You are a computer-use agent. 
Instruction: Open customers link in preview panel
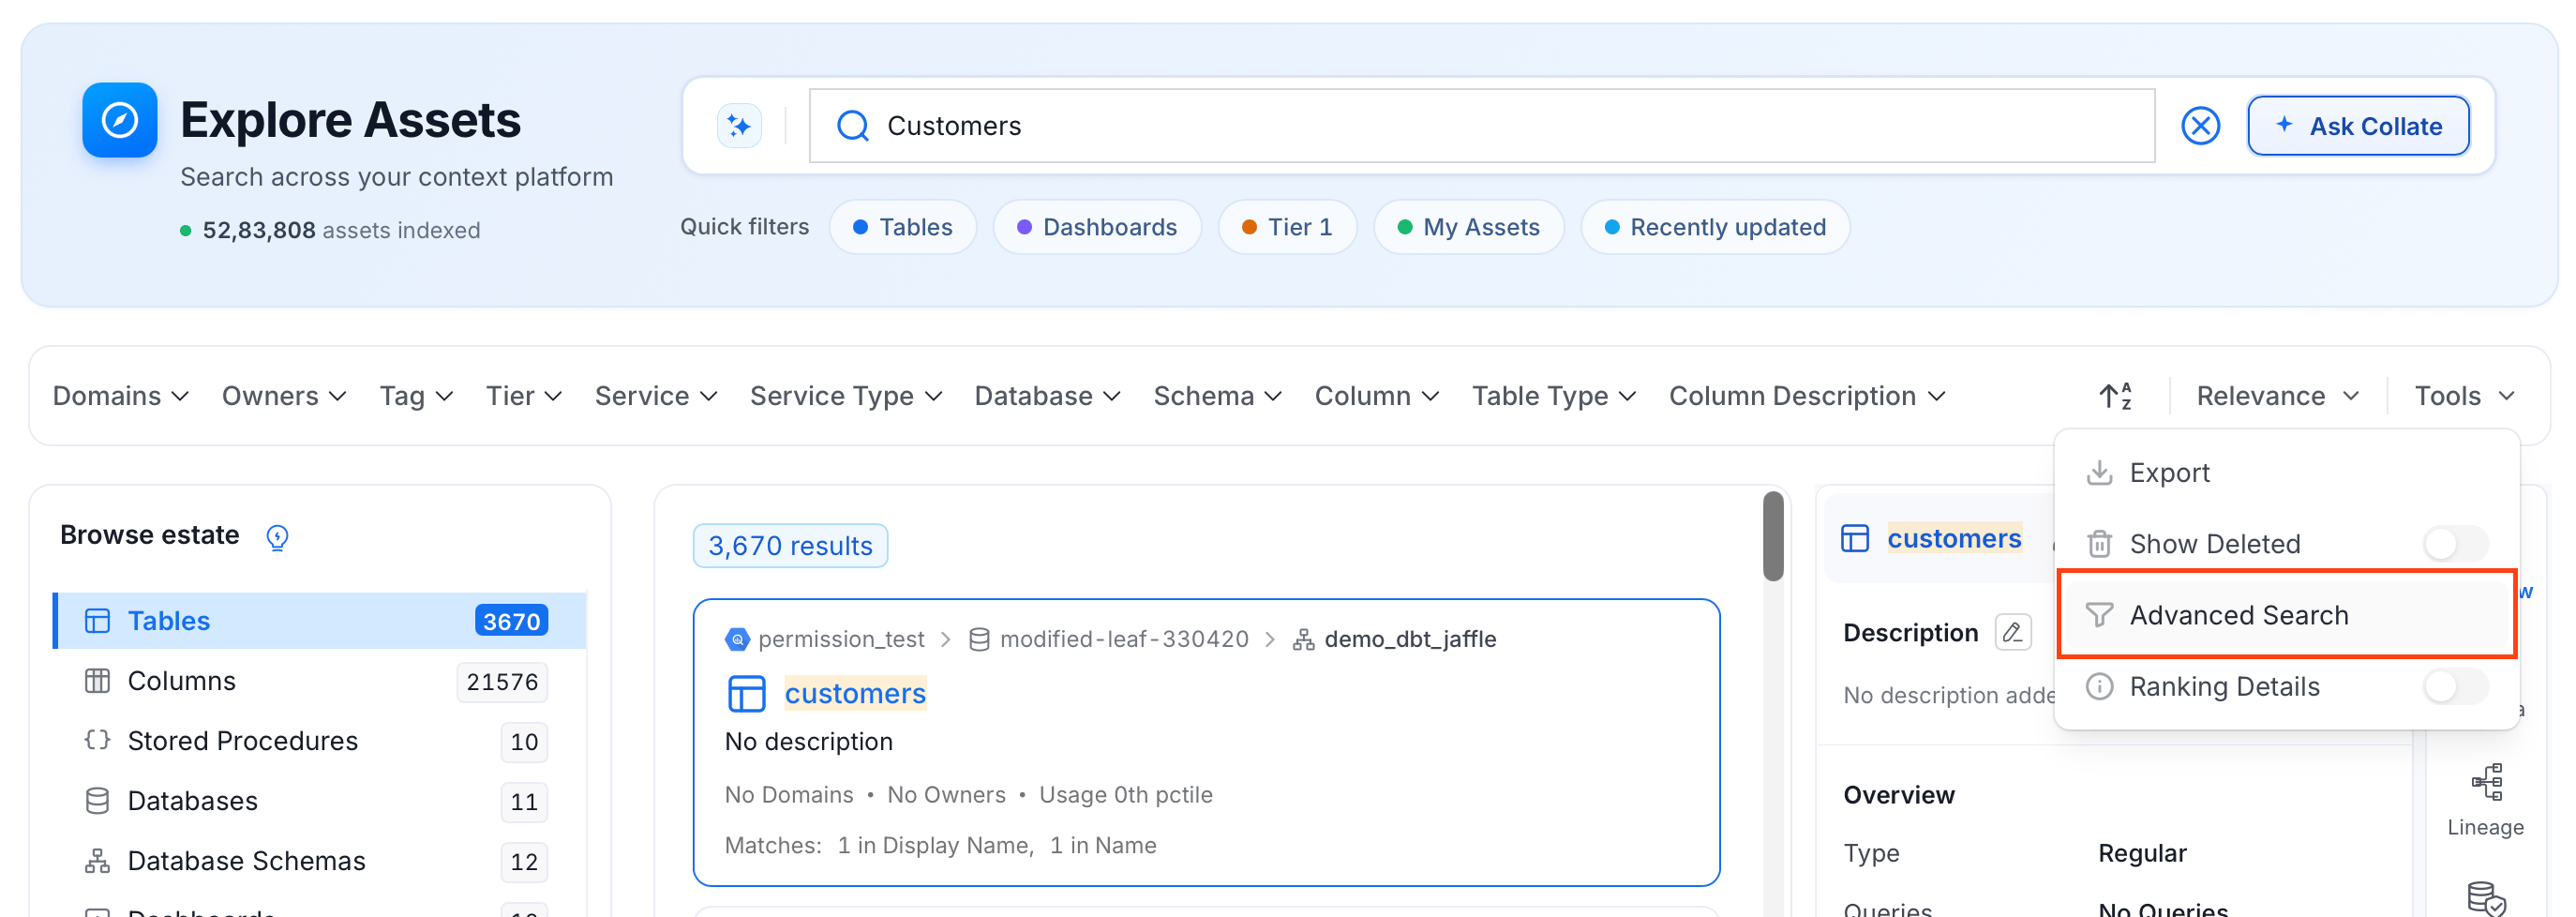click(1954, 538)
